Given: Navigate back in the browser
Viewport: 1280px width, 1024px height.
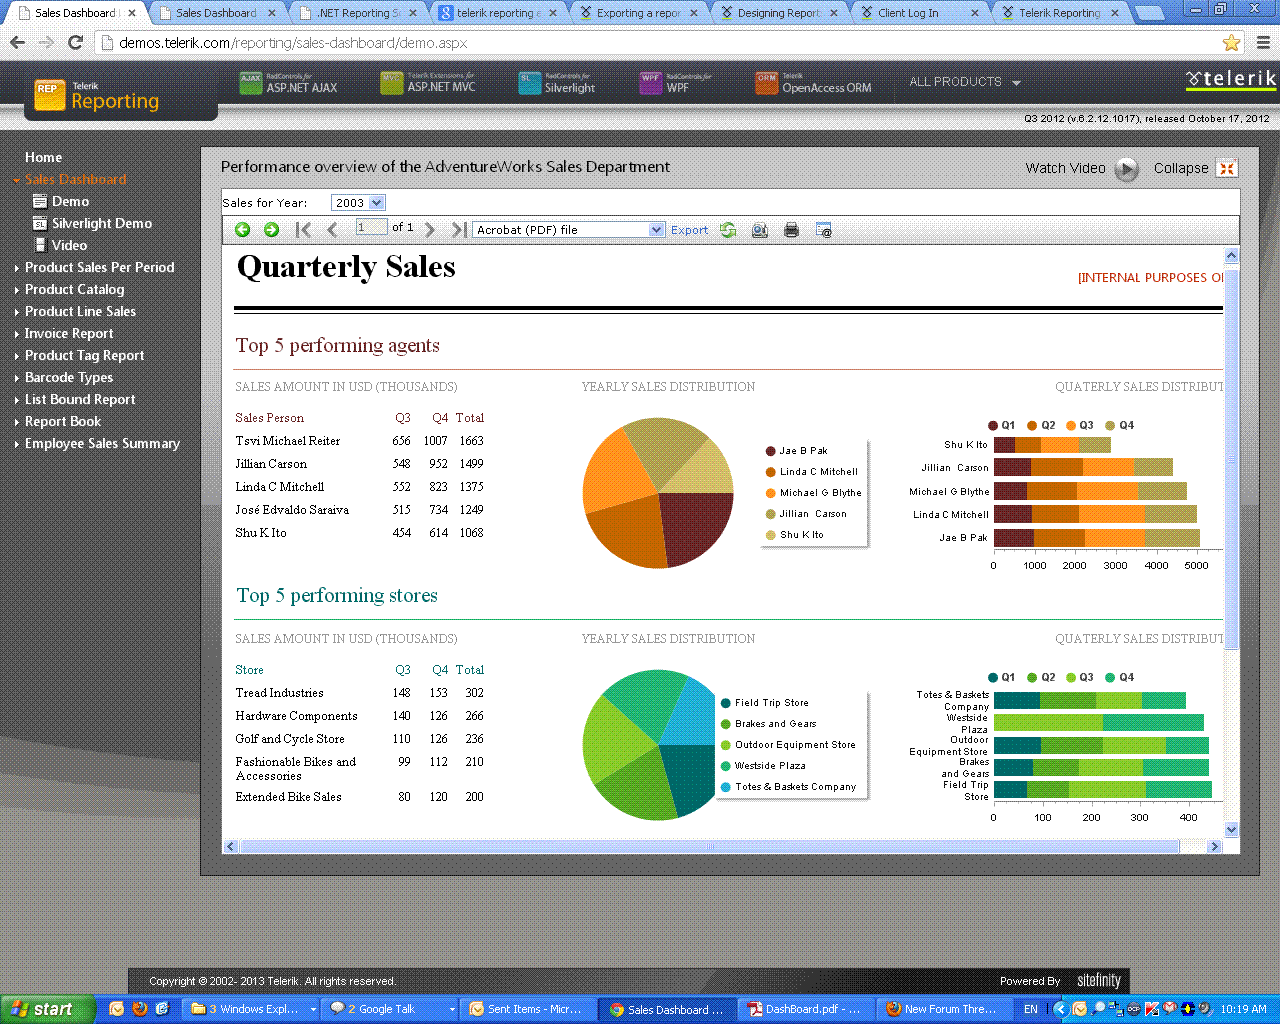Looking at the screenshot, I should click(17, 43).
